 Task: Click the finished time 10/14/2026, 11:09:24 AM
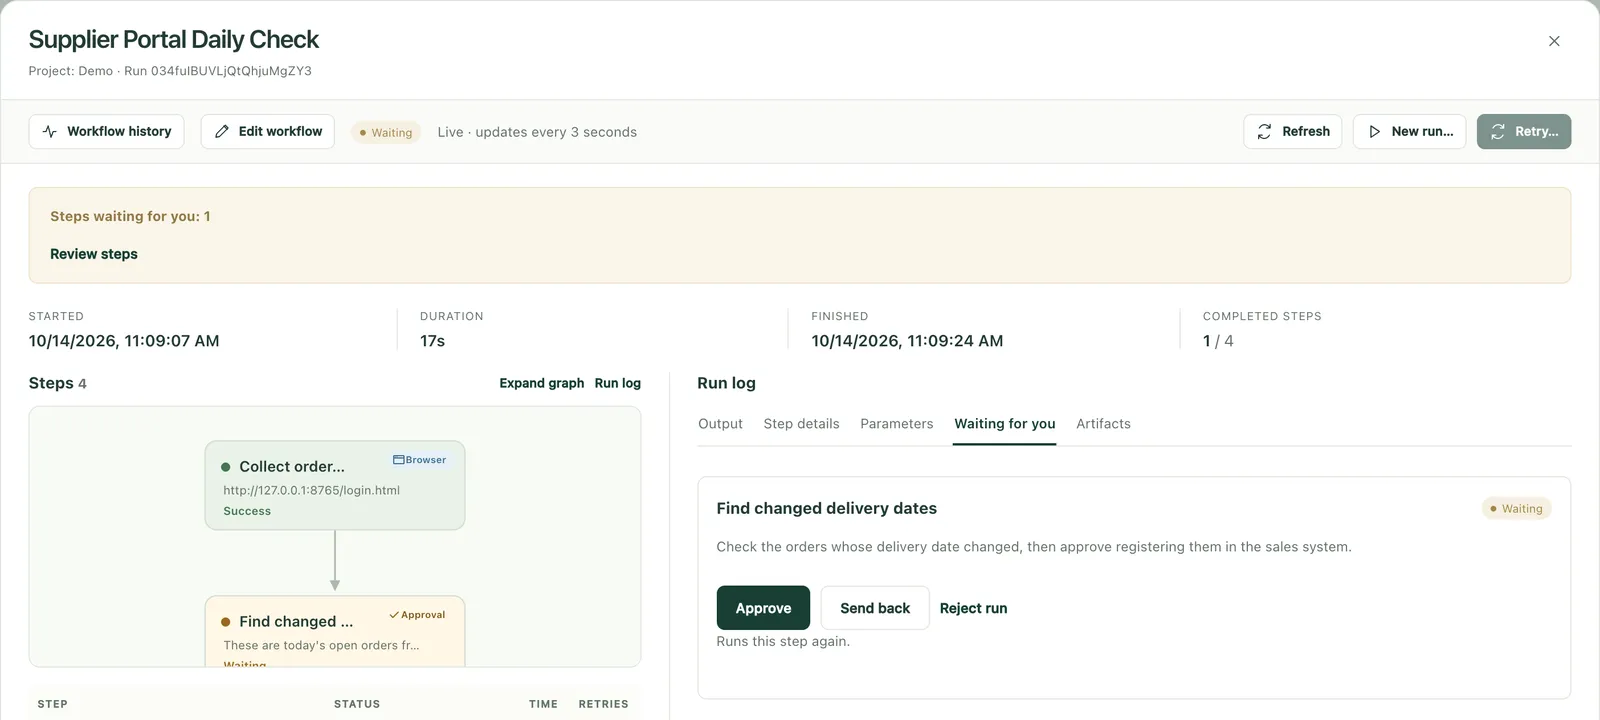pos(907,341)
